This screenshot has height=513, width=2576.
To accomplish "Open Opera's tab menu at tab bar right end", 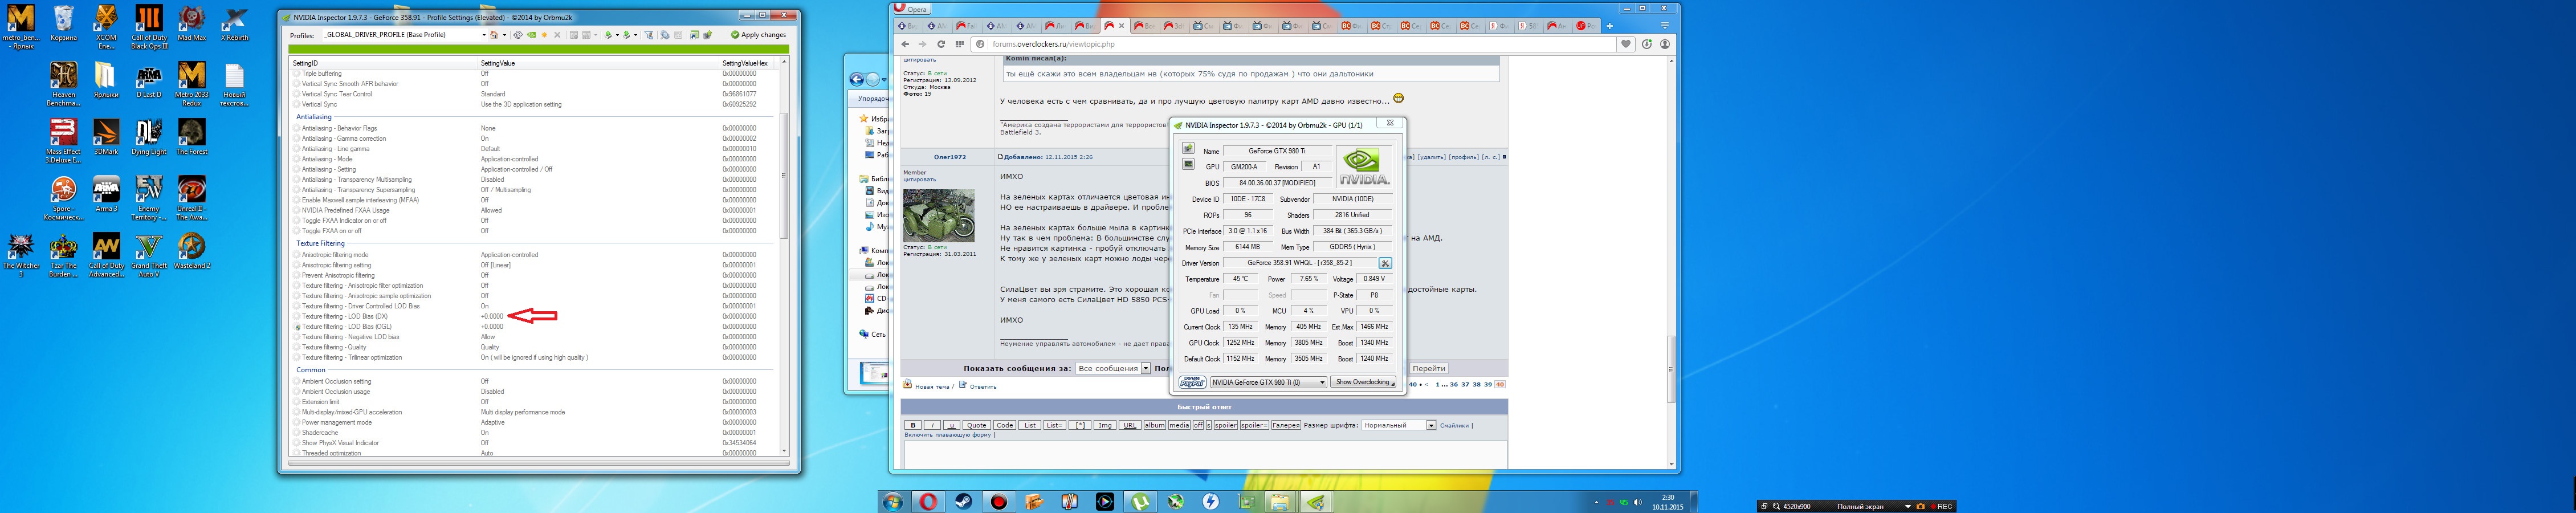I will tap(1665, 26).
